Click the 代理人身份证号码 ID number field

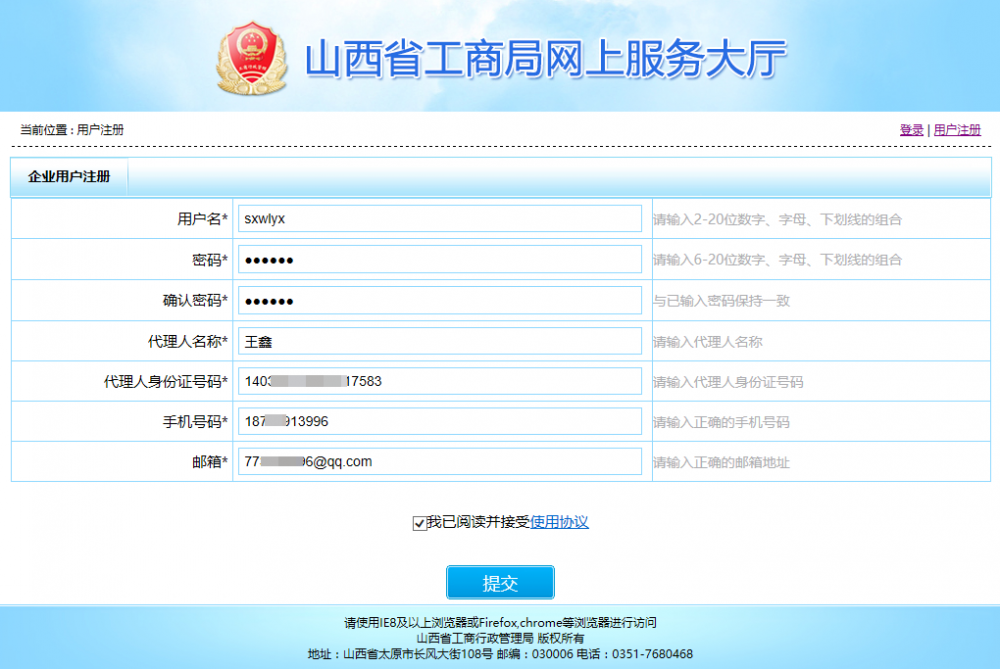(438, 381)
